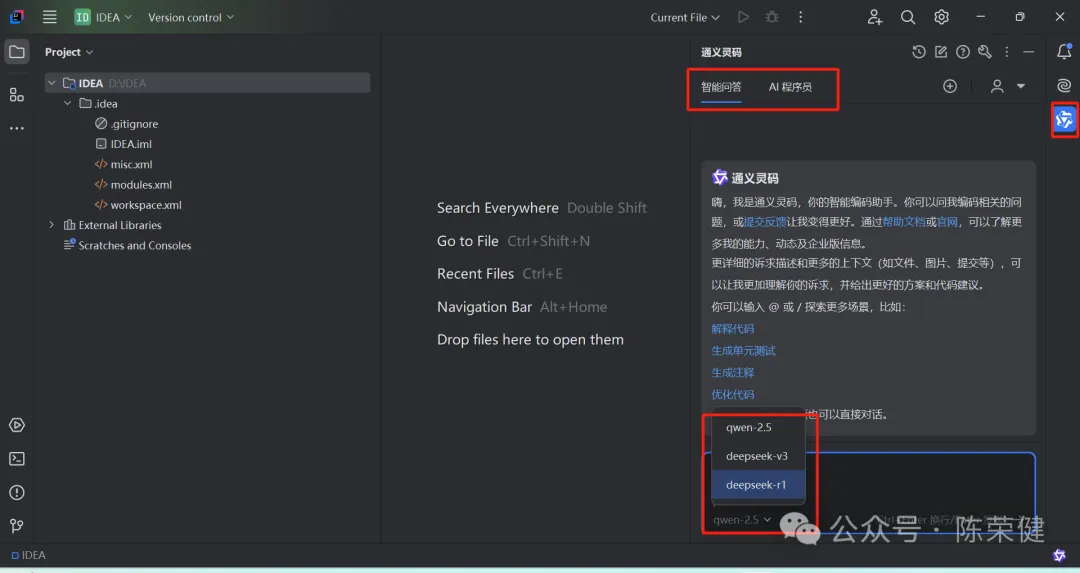Select misc.xml file

(123, 165)
